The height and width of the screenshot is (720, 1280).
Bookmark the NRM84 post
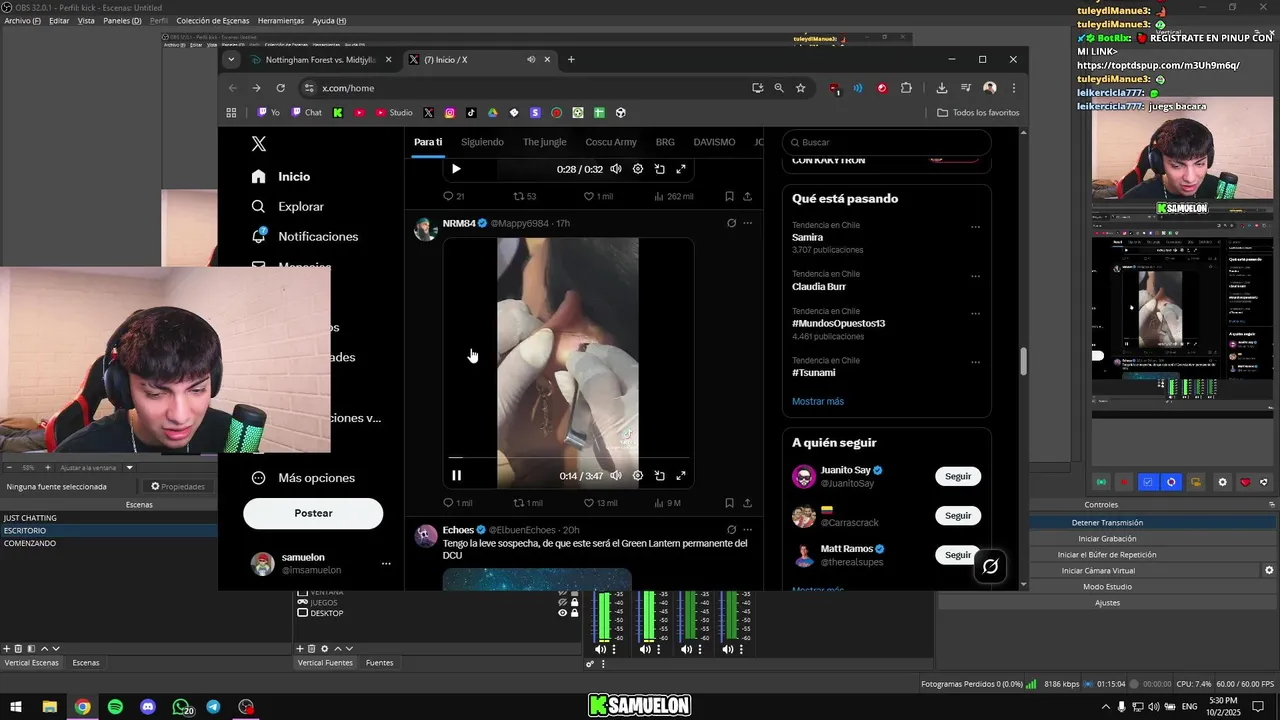(729, 503)
